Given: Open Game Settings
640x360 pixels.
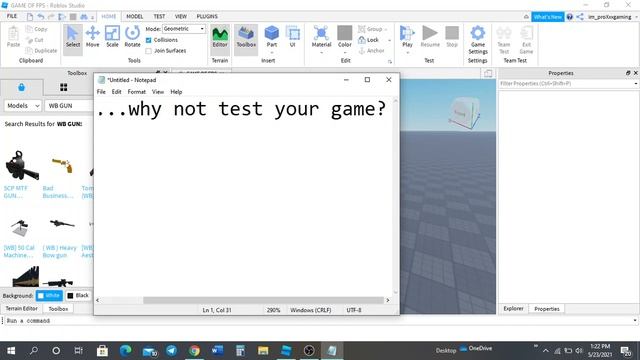Looking at the screenshot, I should coord(478,40).
